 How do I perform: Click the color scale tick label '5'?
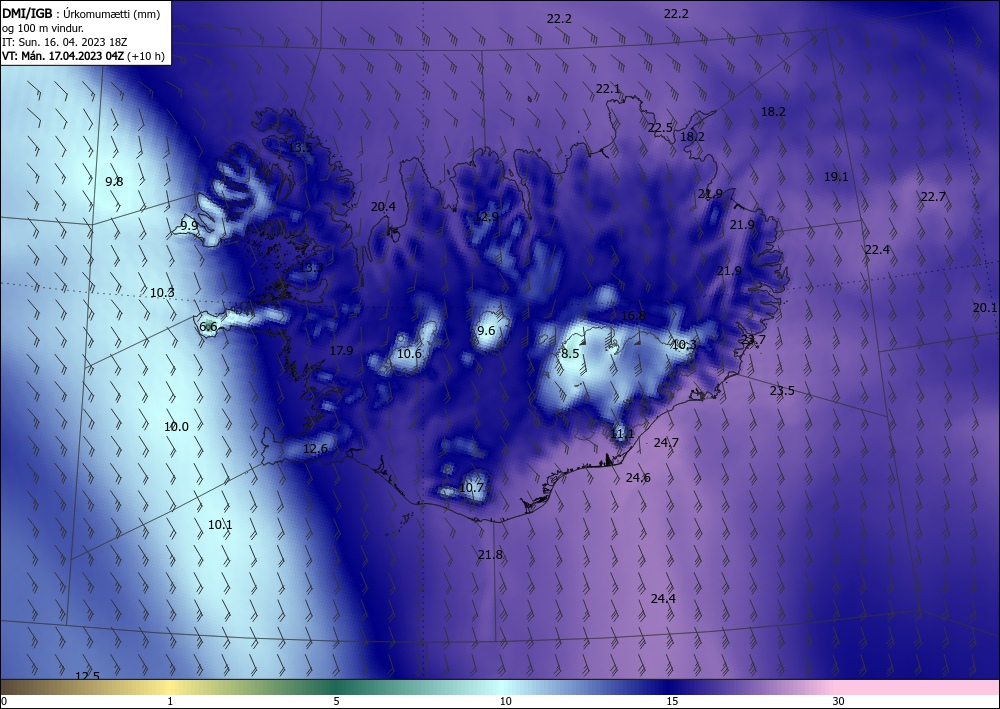(336, 702)
